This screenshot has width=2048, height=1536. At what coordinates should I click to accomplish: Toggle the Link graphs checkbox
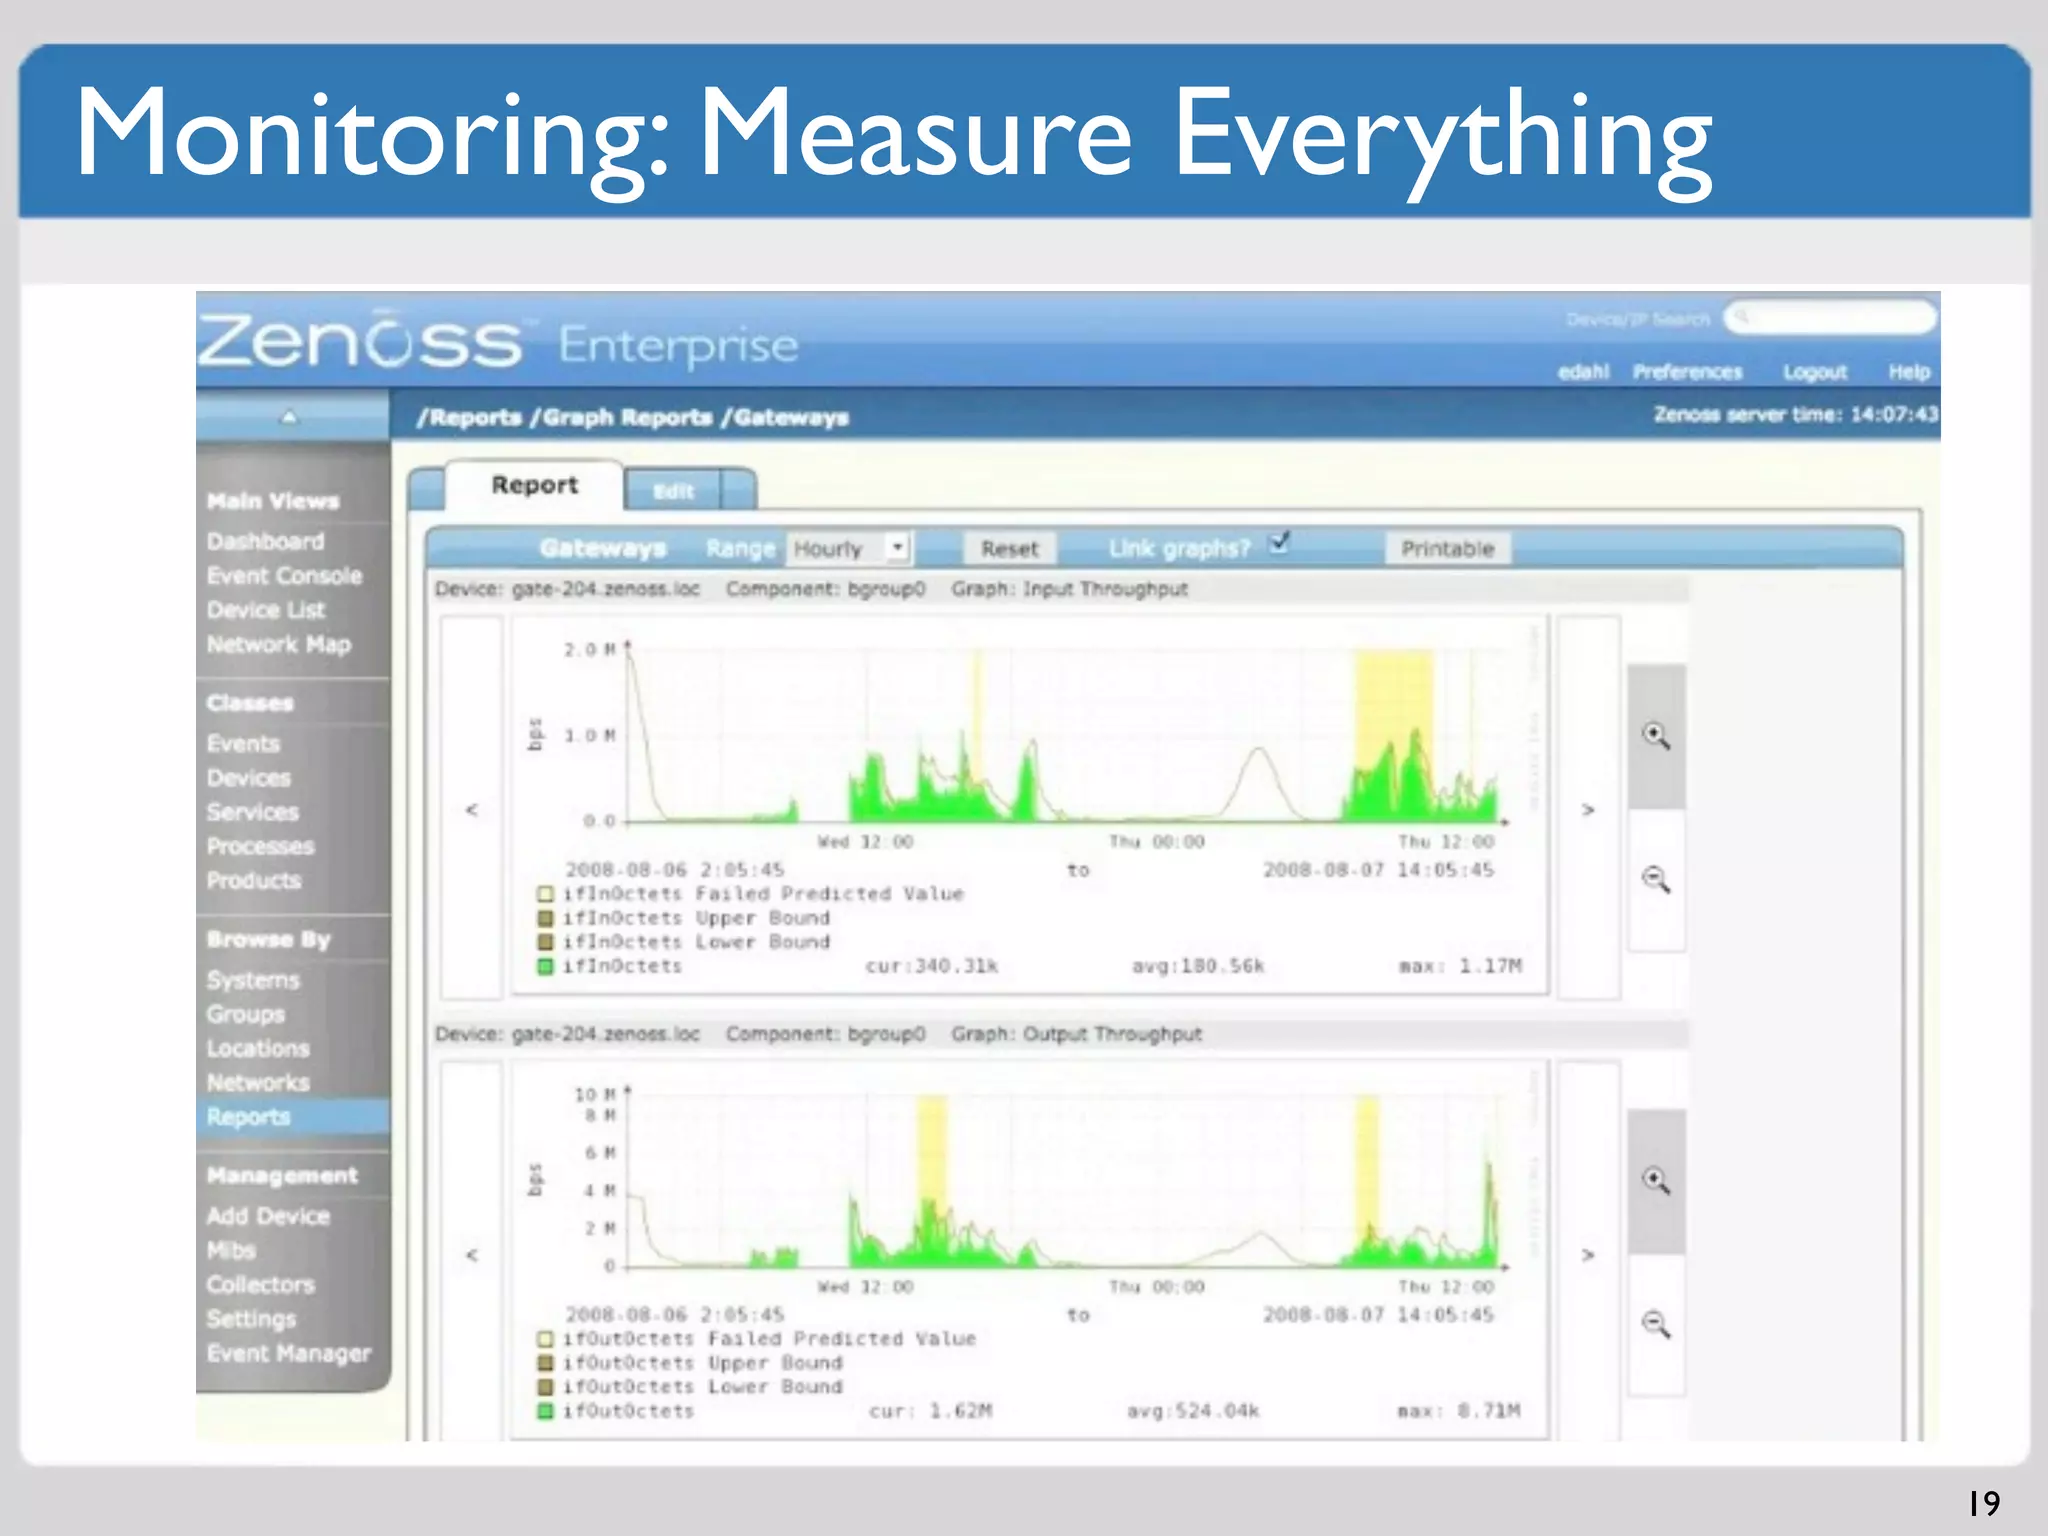coord(1279,543)
